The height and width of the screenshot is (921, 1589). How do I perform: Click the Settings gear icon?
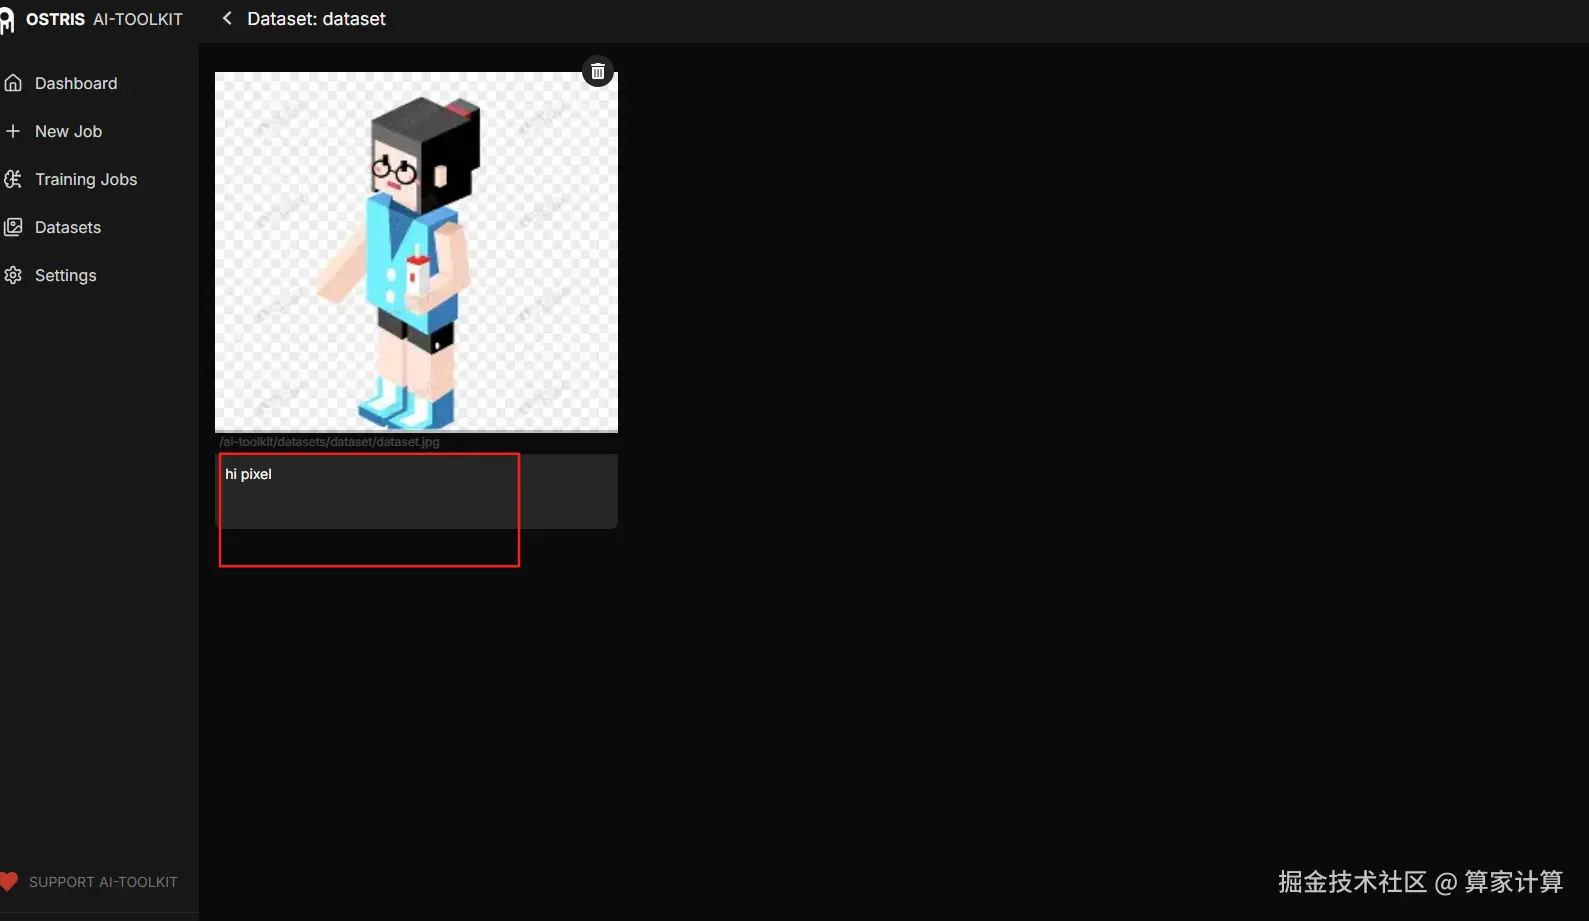[13, 275]
